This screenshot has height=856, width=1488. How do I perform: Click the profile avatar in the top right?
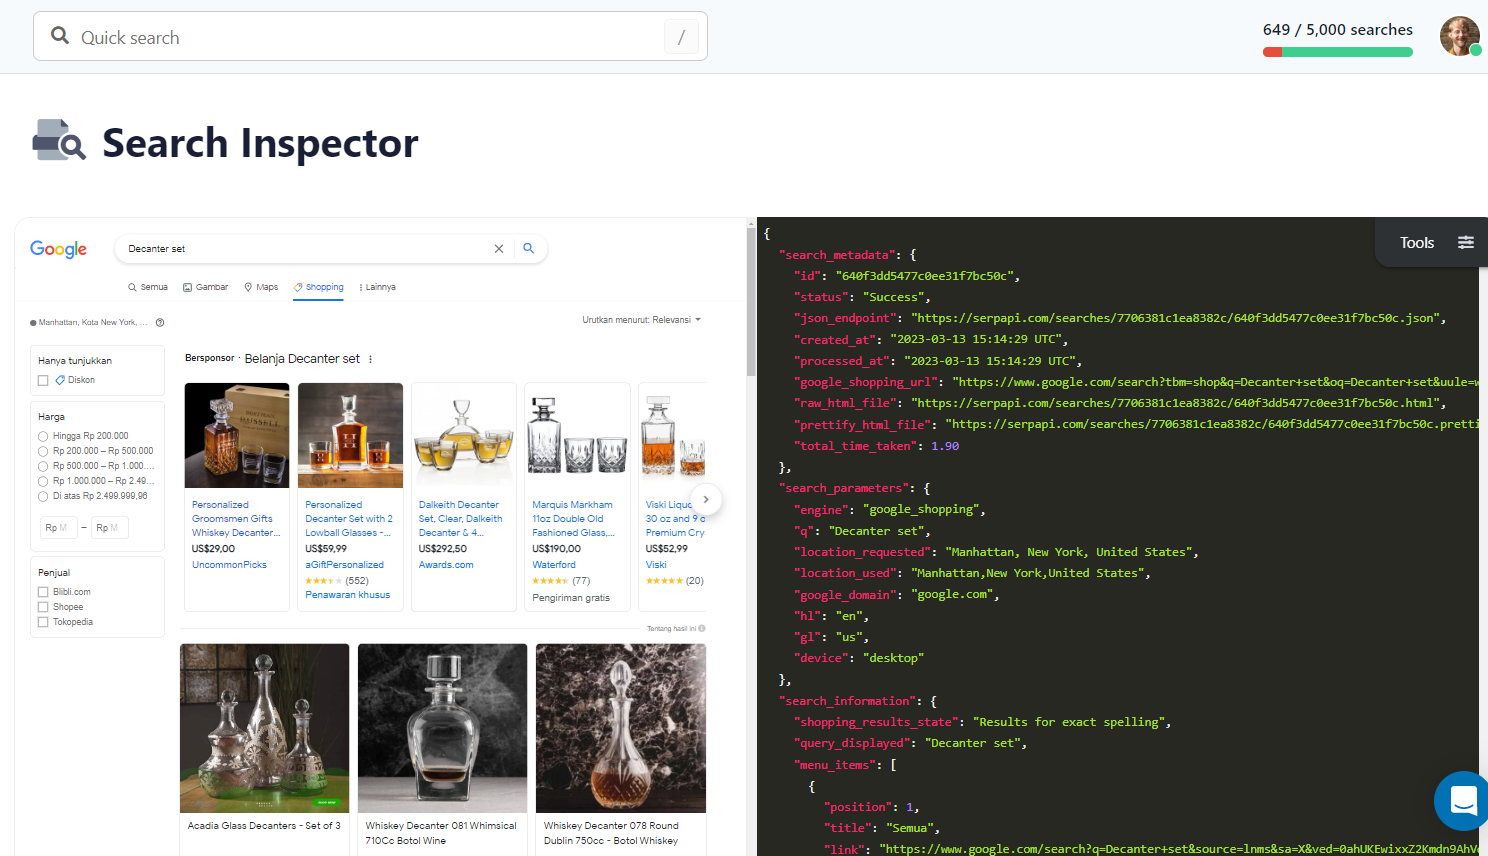pyautogui.click(x=1459, y=36)
